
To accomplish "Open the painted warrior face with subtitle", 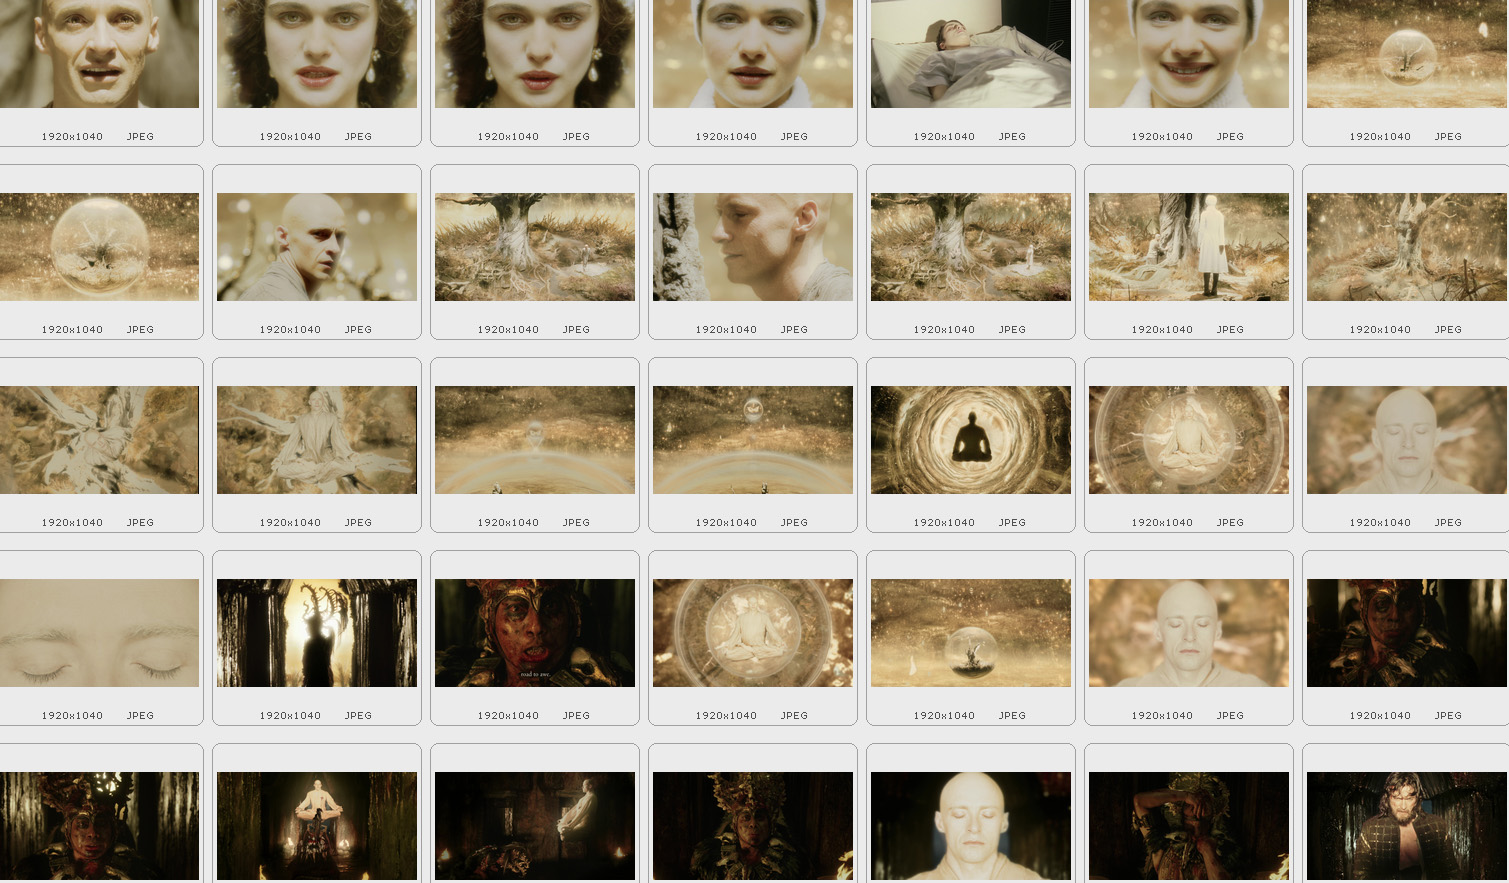I will pyautogui.click(x=534, y=633).
